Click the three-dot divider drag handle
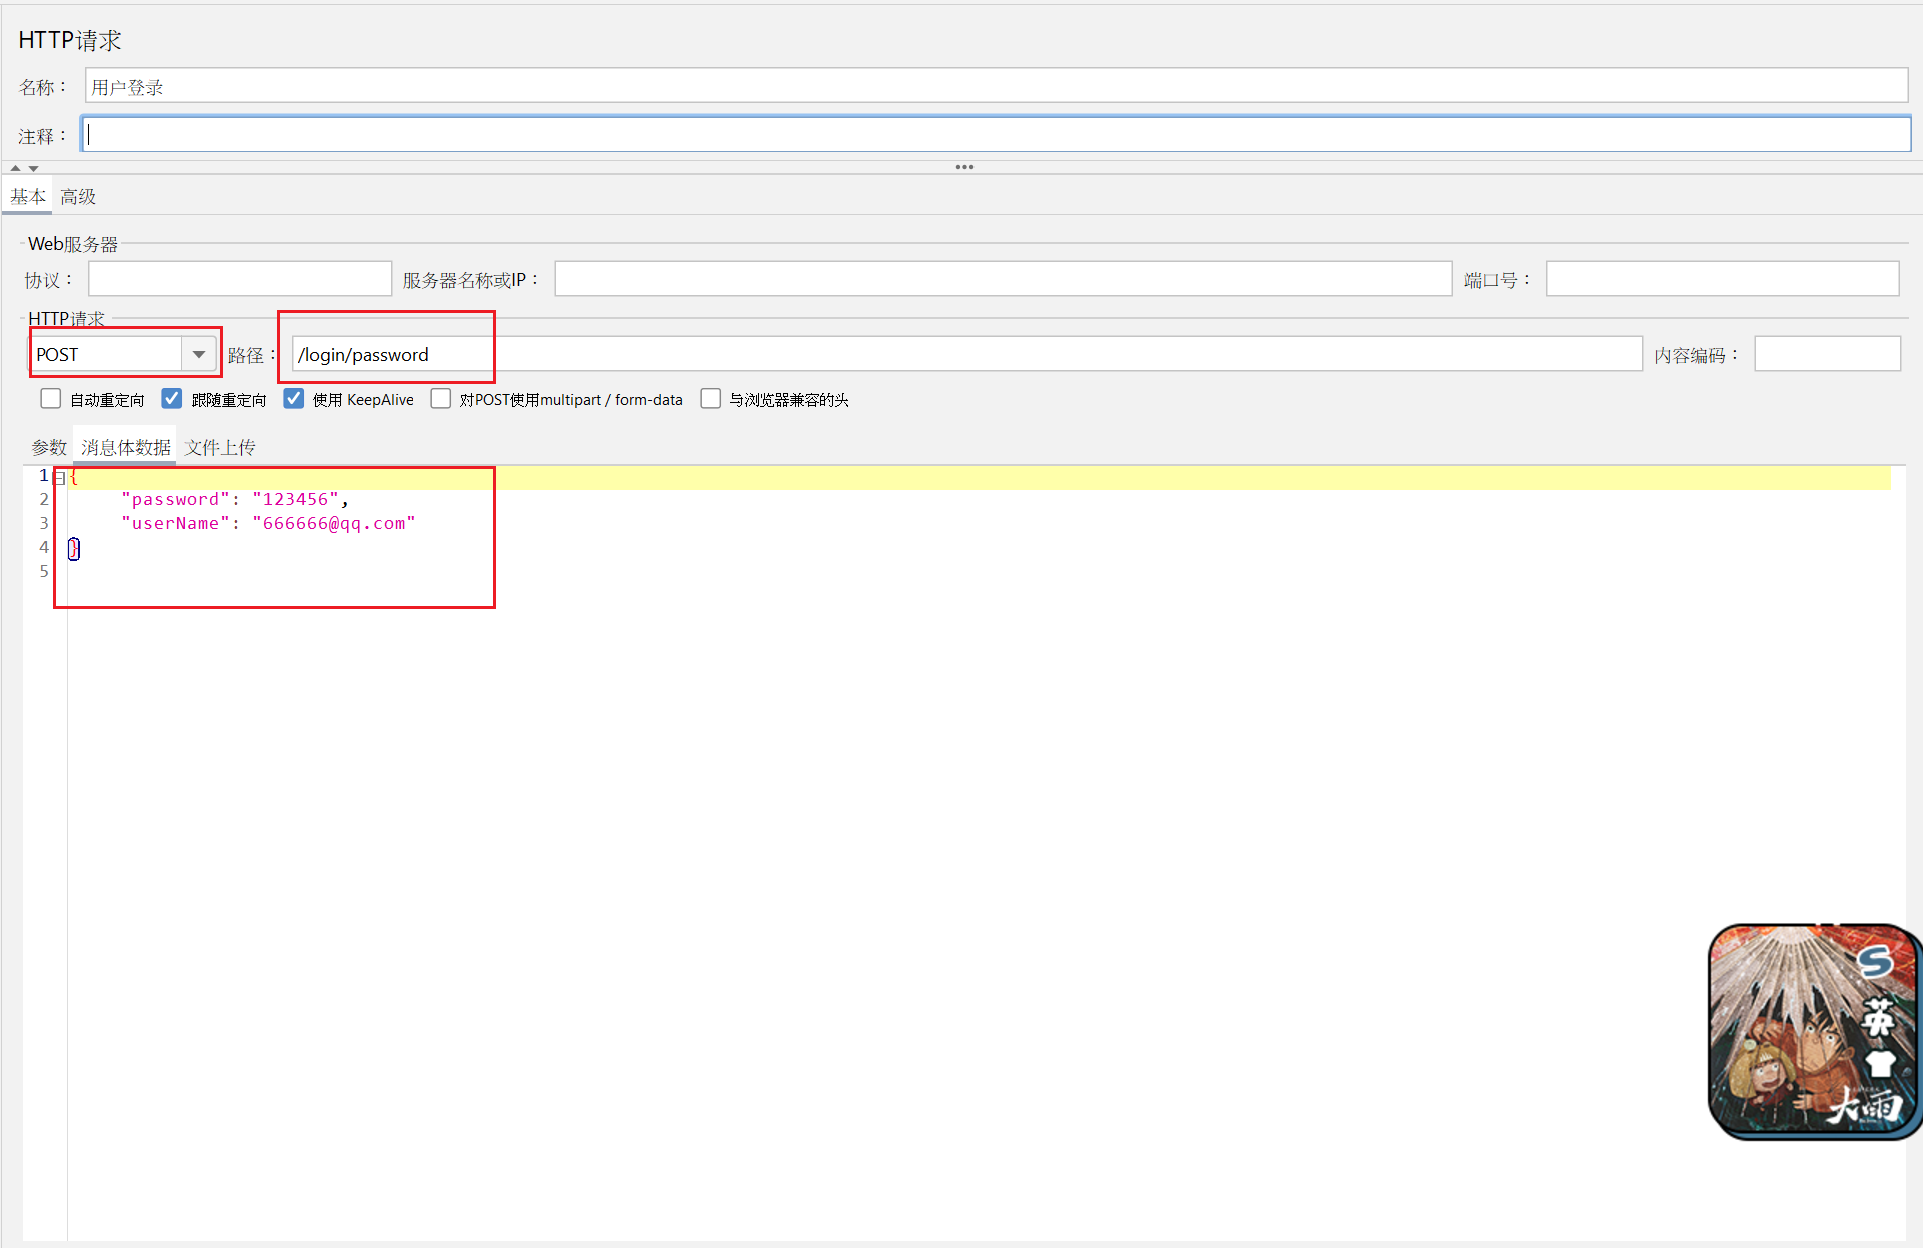This screenshot has width=1923, height=1248. (964, 167)
